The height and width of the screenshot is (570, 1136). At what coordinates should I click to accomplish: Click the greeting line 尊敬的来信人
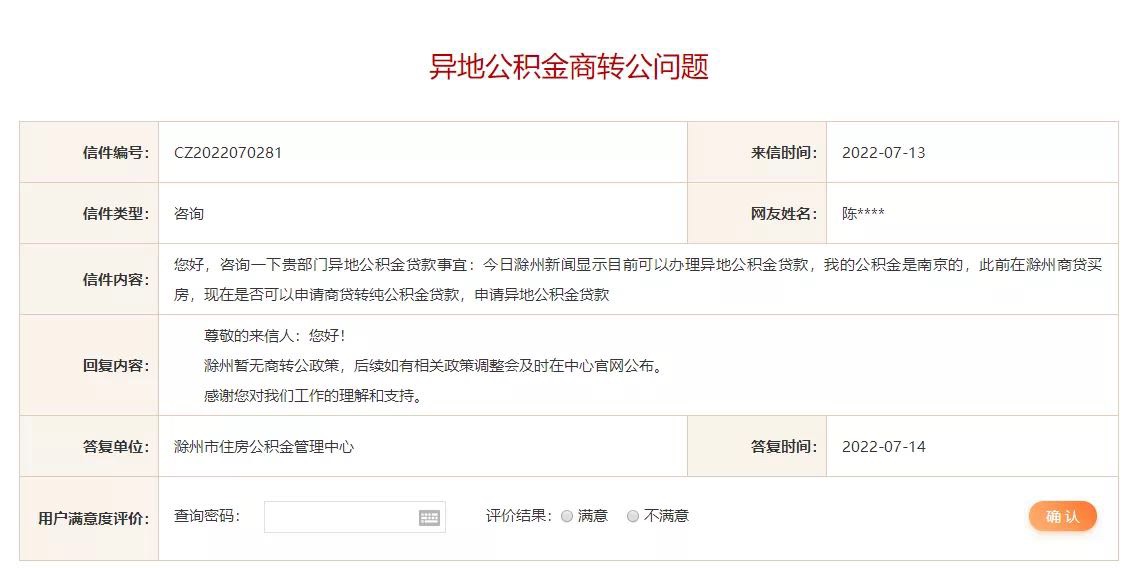pos(275,336)
